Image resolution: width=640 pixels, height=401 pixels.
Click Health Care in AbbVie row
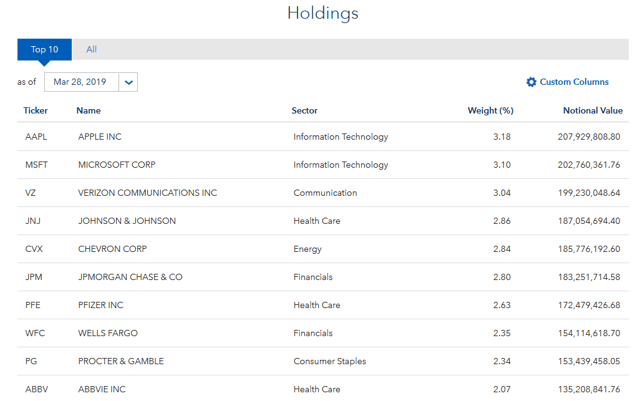317,390
